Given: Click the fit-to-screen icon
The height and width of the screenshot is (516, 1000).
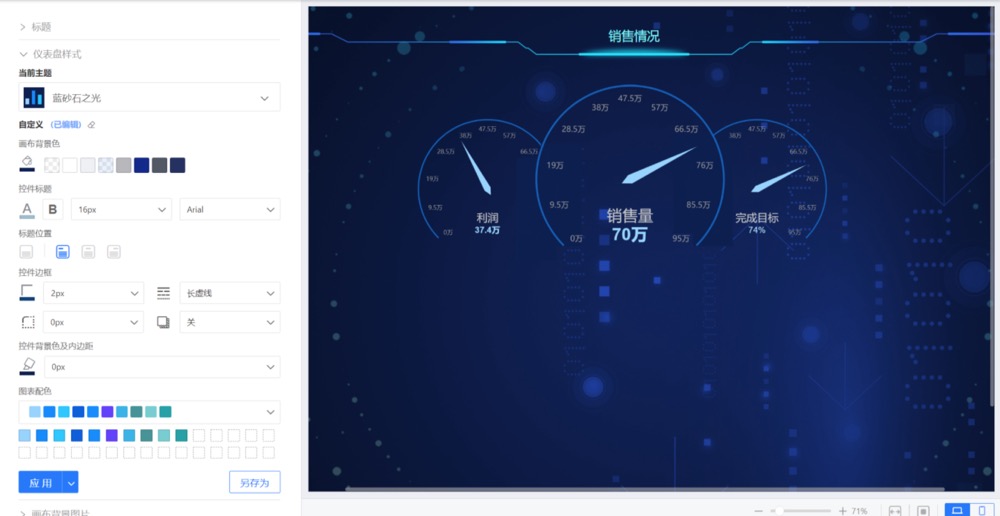Looking at the screenshot, I should tap(922, 511).
